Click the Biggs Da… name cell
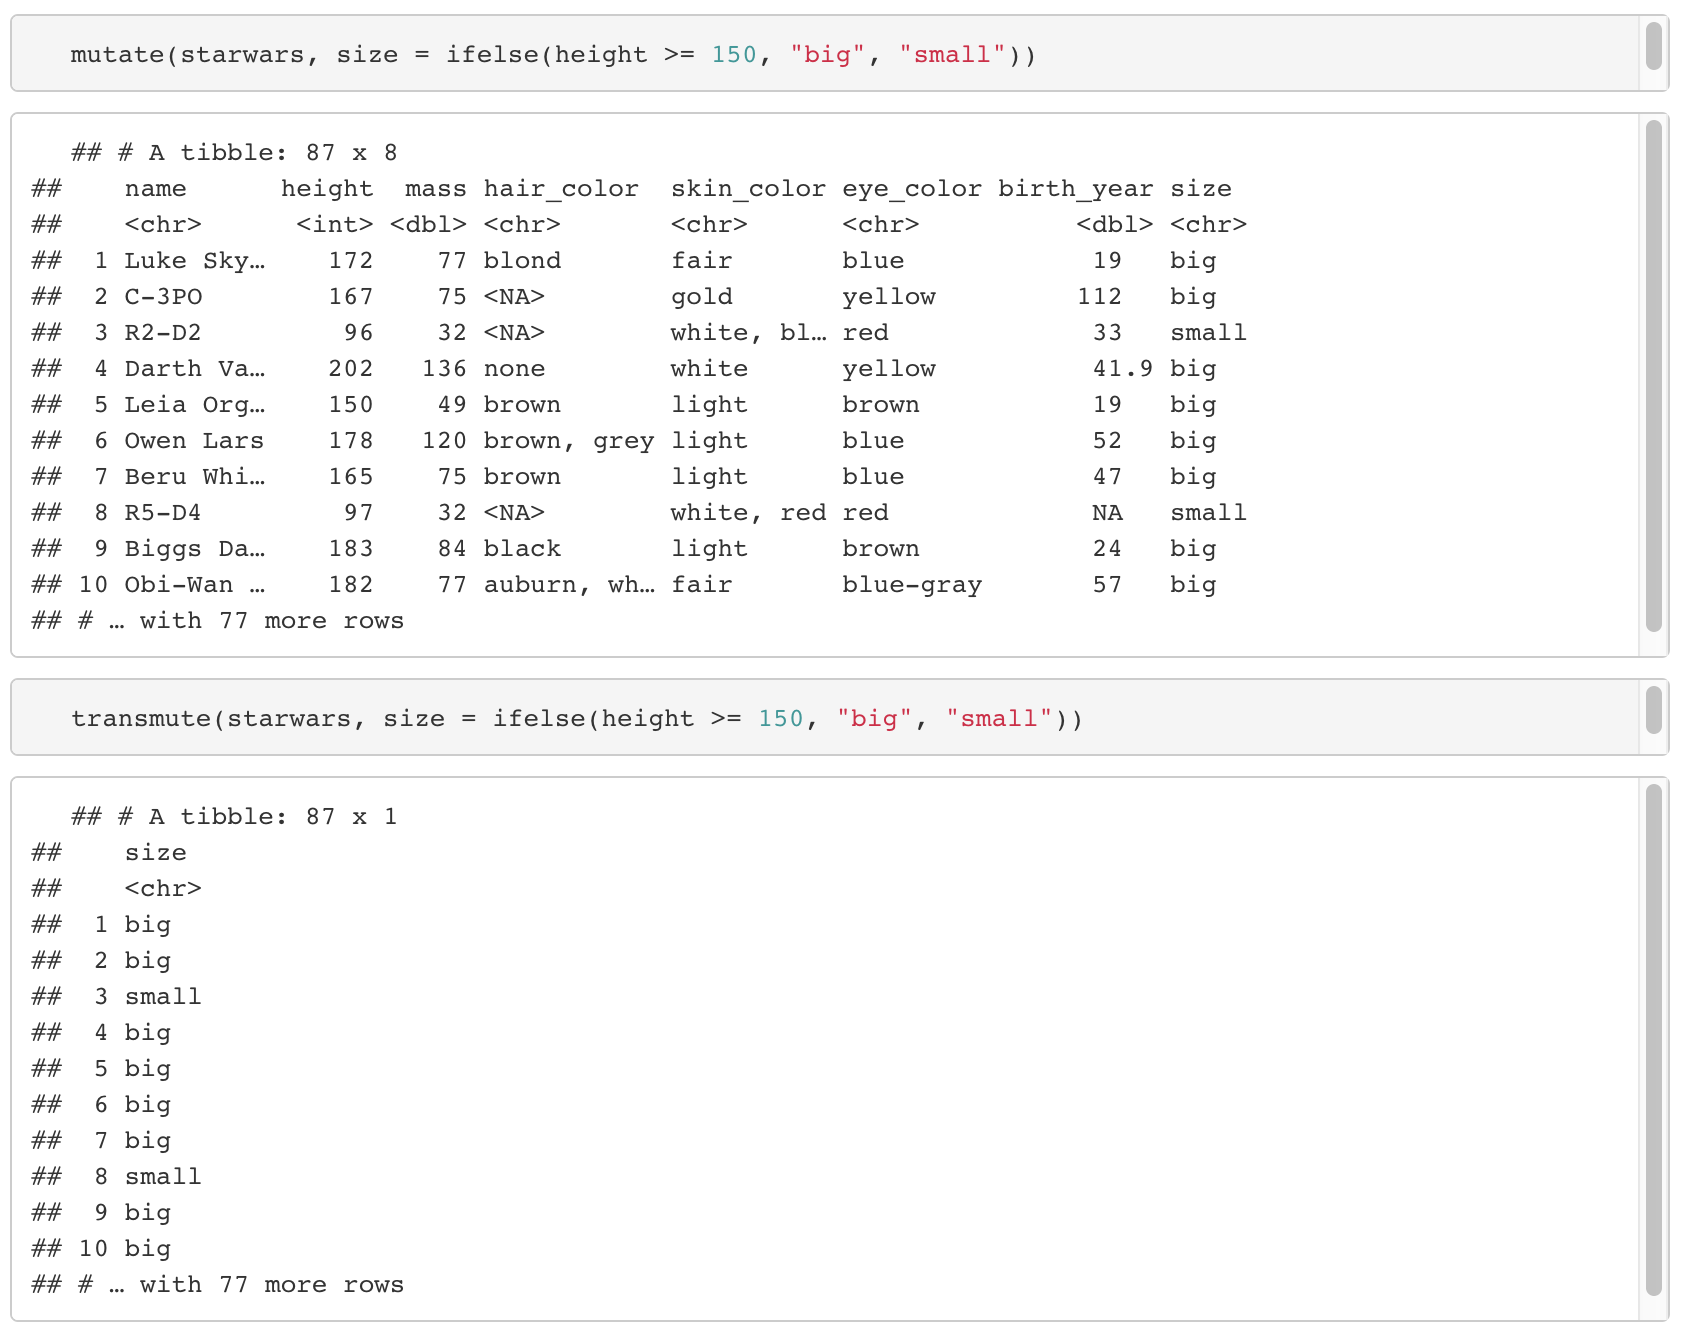 195,548
